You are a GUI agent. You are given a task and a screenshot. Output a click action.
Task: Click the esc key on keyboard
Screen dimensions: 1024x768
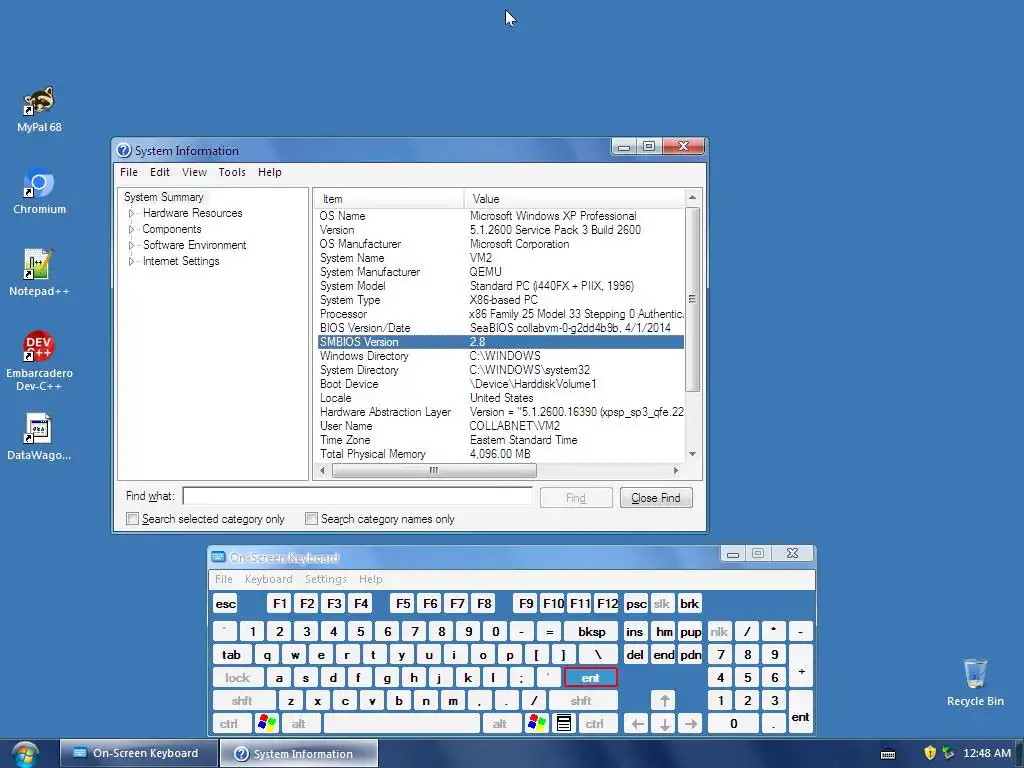pos(225,603)
